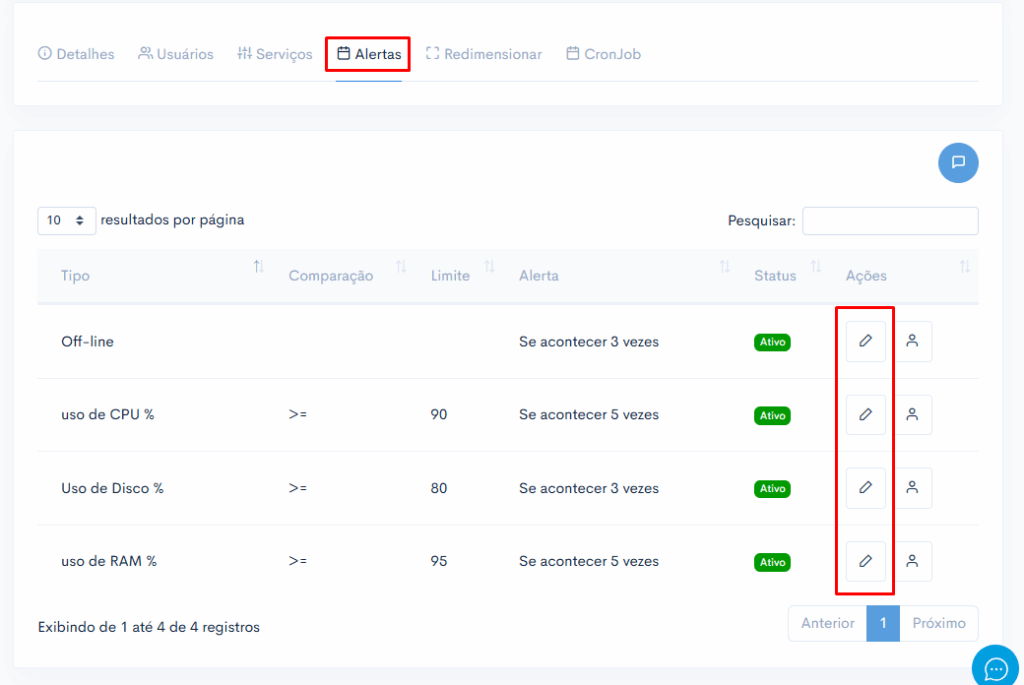This screenshot has width=1024, height=685.
Task: Open results per page dropdown
Action: click(67, 221)
